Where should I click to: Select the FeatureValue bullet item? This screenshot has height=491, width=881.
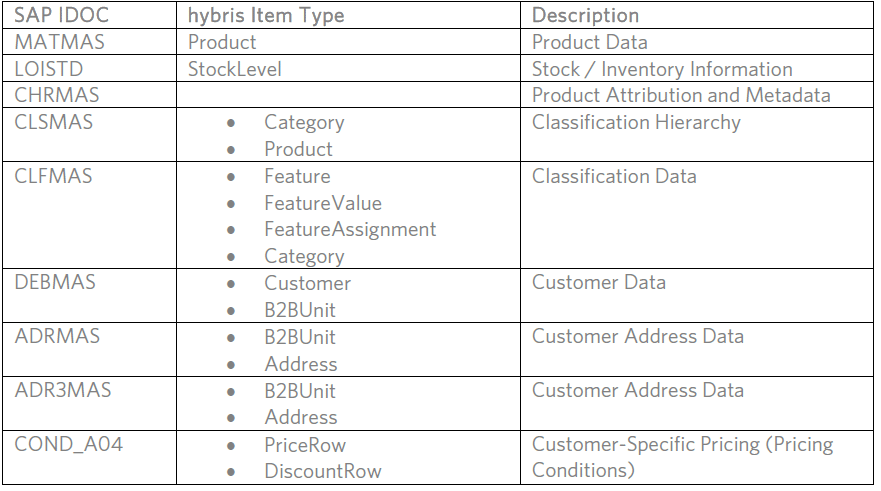click(x=323, y=203)
